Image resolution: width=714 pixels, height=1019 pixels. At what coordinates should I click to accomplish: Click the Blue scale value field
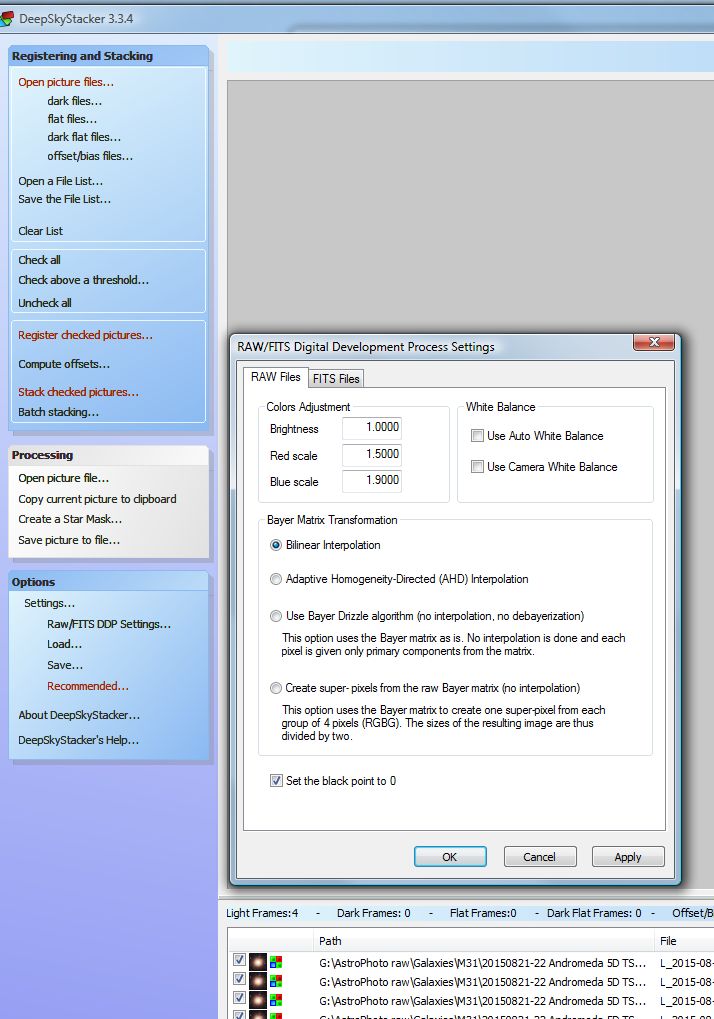click(x=372, y=480)
